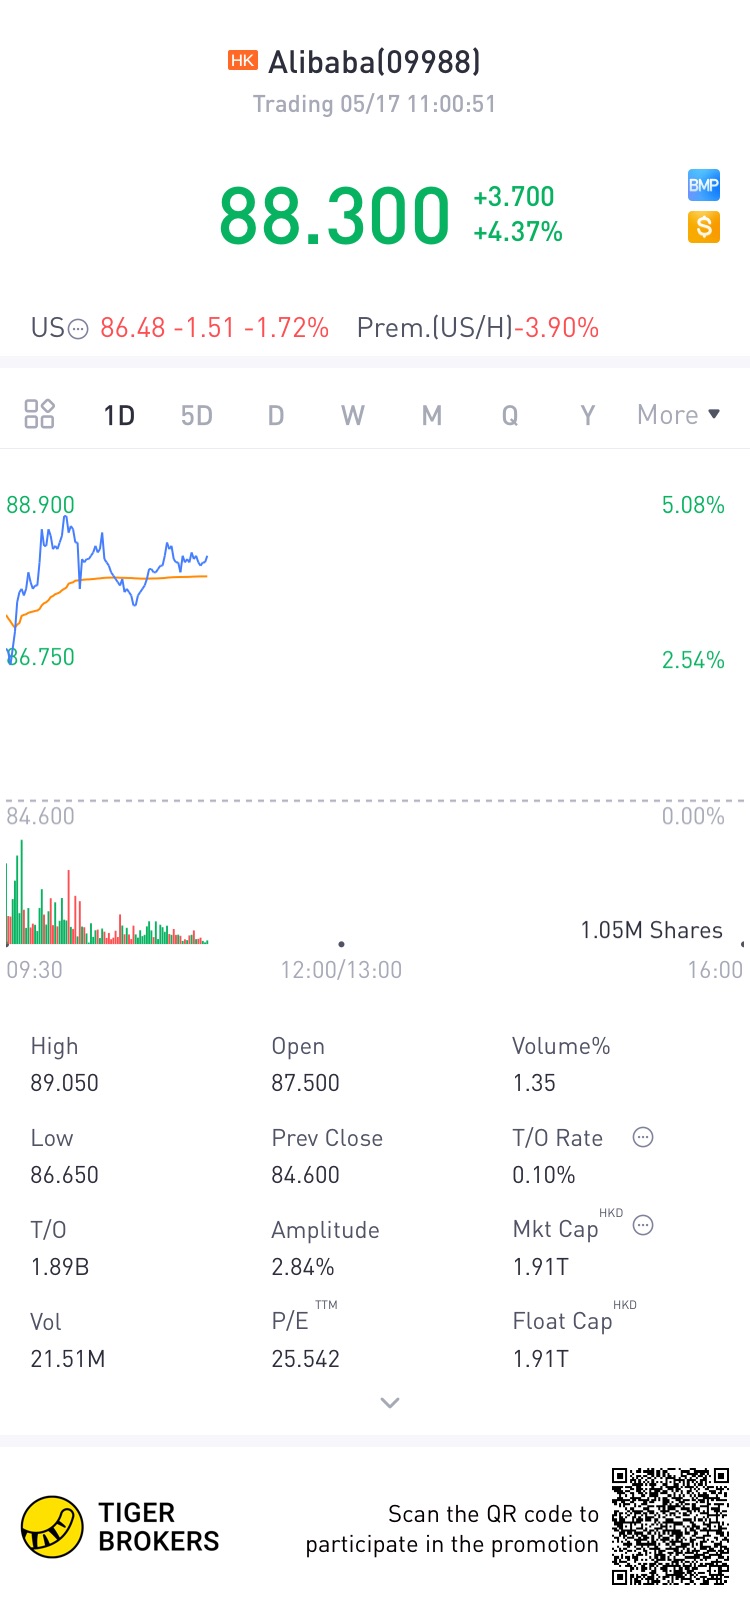This screenshot has width=750, height=1607.
Task: Tap the orange dollar sign icon
Action: tap(704, 228)
